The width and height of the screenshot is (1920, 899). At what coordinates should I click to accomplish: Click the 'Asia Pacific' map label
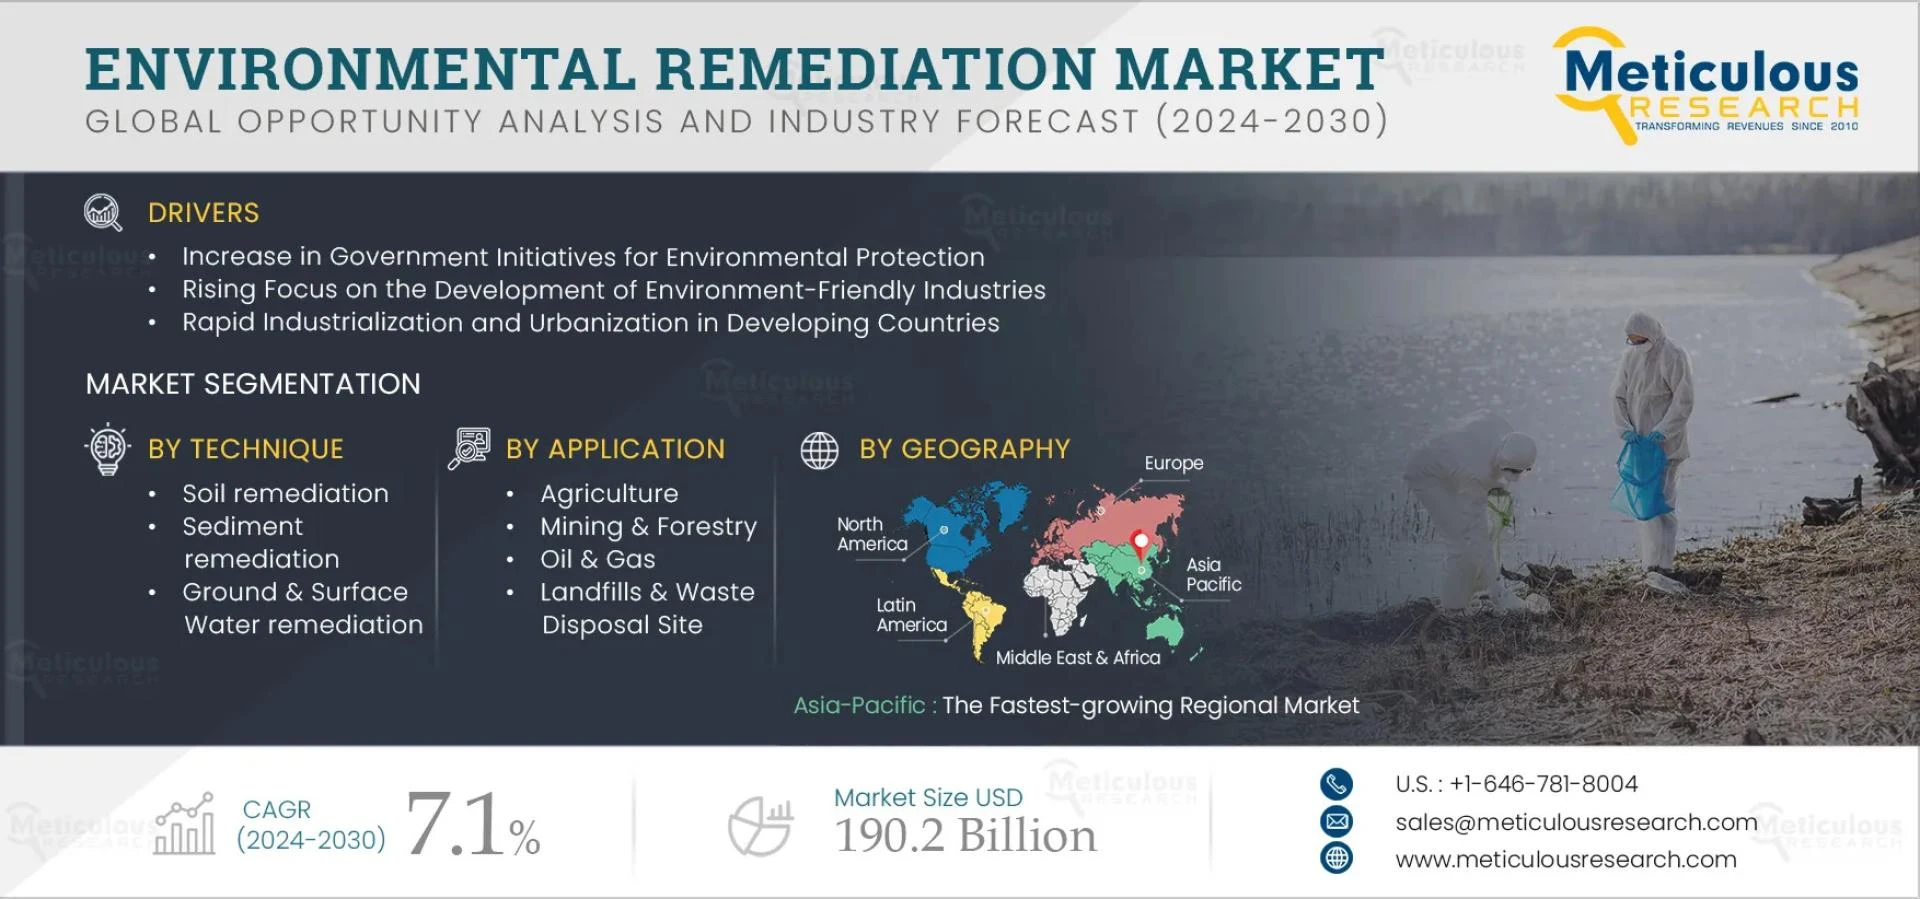[x=1213, y=575]
